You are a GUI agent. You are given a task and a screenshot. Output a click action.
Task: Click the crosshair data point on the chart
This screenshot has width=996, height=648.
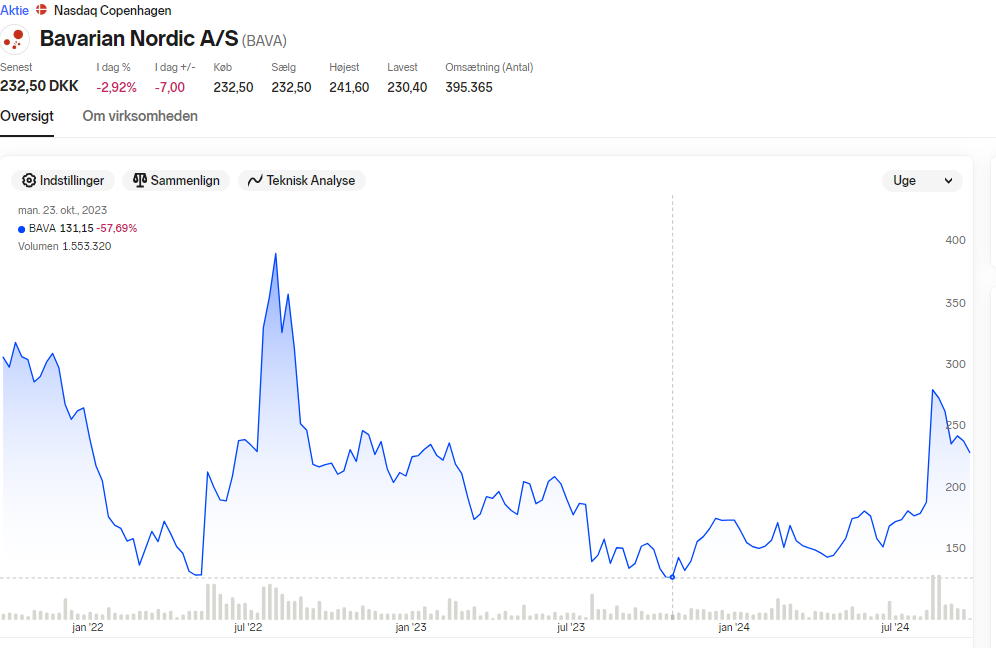[673, 577]
